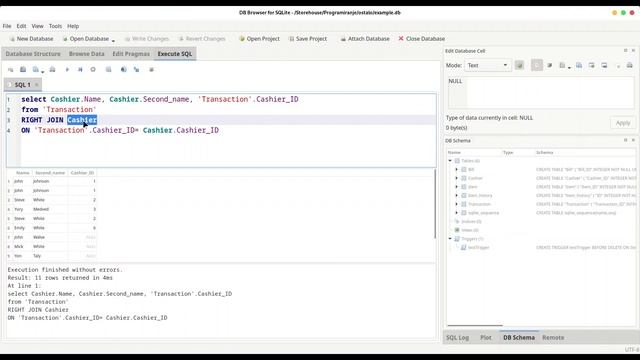This screenshot has height=360, width=640.
Task: Switch to Browse Data tab
Action: pos(87,54)
